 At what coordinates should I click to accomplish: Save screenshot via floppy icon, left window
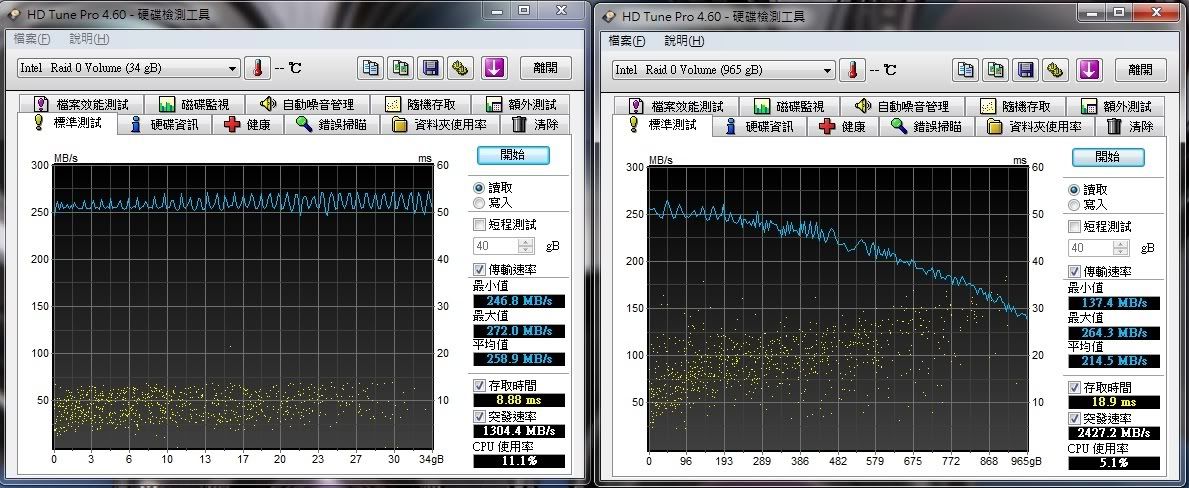click(430, 68)
